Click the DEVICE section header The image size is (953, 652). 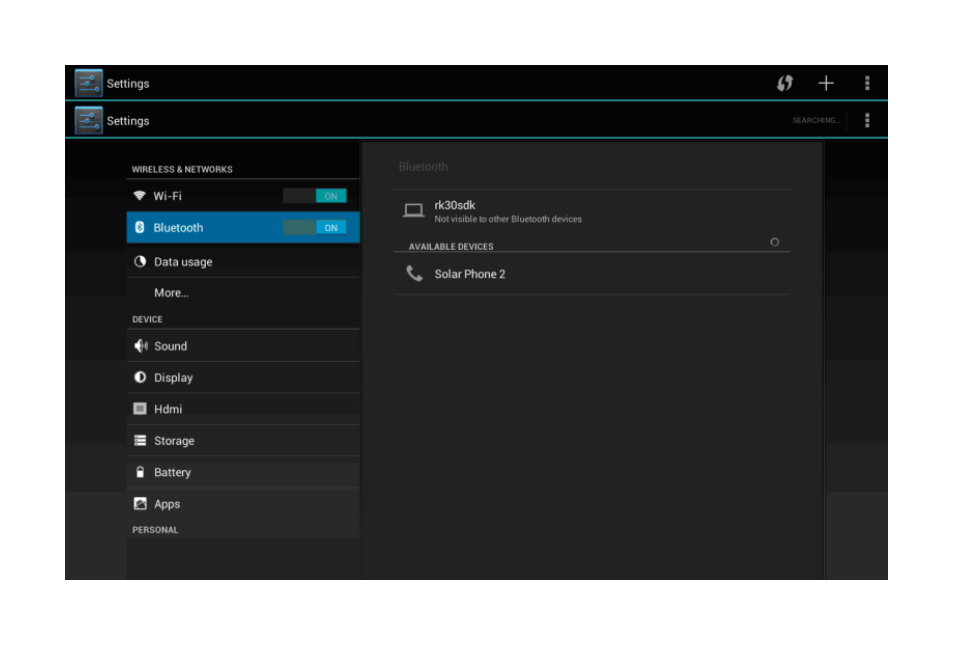pos(147,319)
